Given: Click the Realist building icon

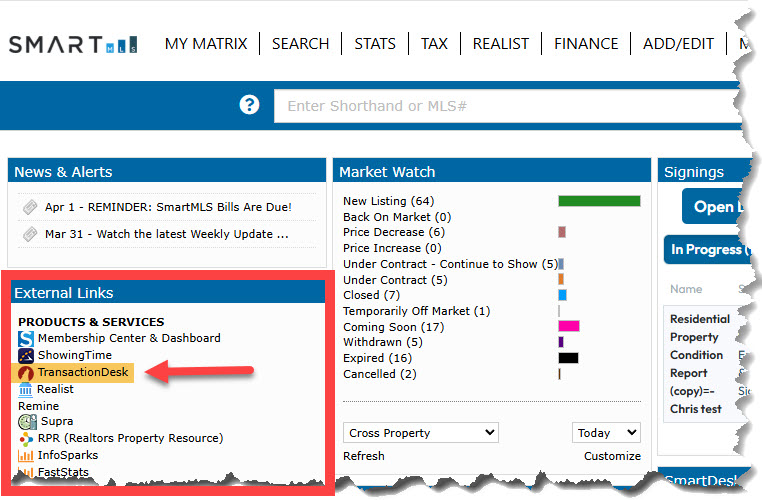Looking at the screenshot, I should coord(26,389).
